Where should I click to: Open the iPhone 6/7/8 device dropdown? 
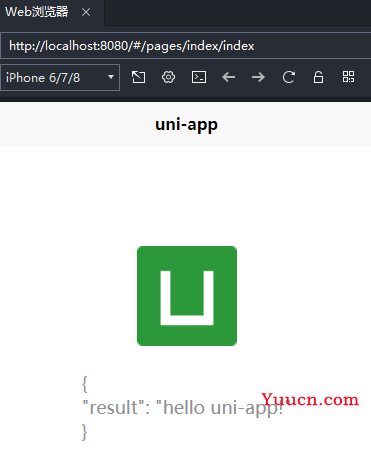tap(60, 78)
